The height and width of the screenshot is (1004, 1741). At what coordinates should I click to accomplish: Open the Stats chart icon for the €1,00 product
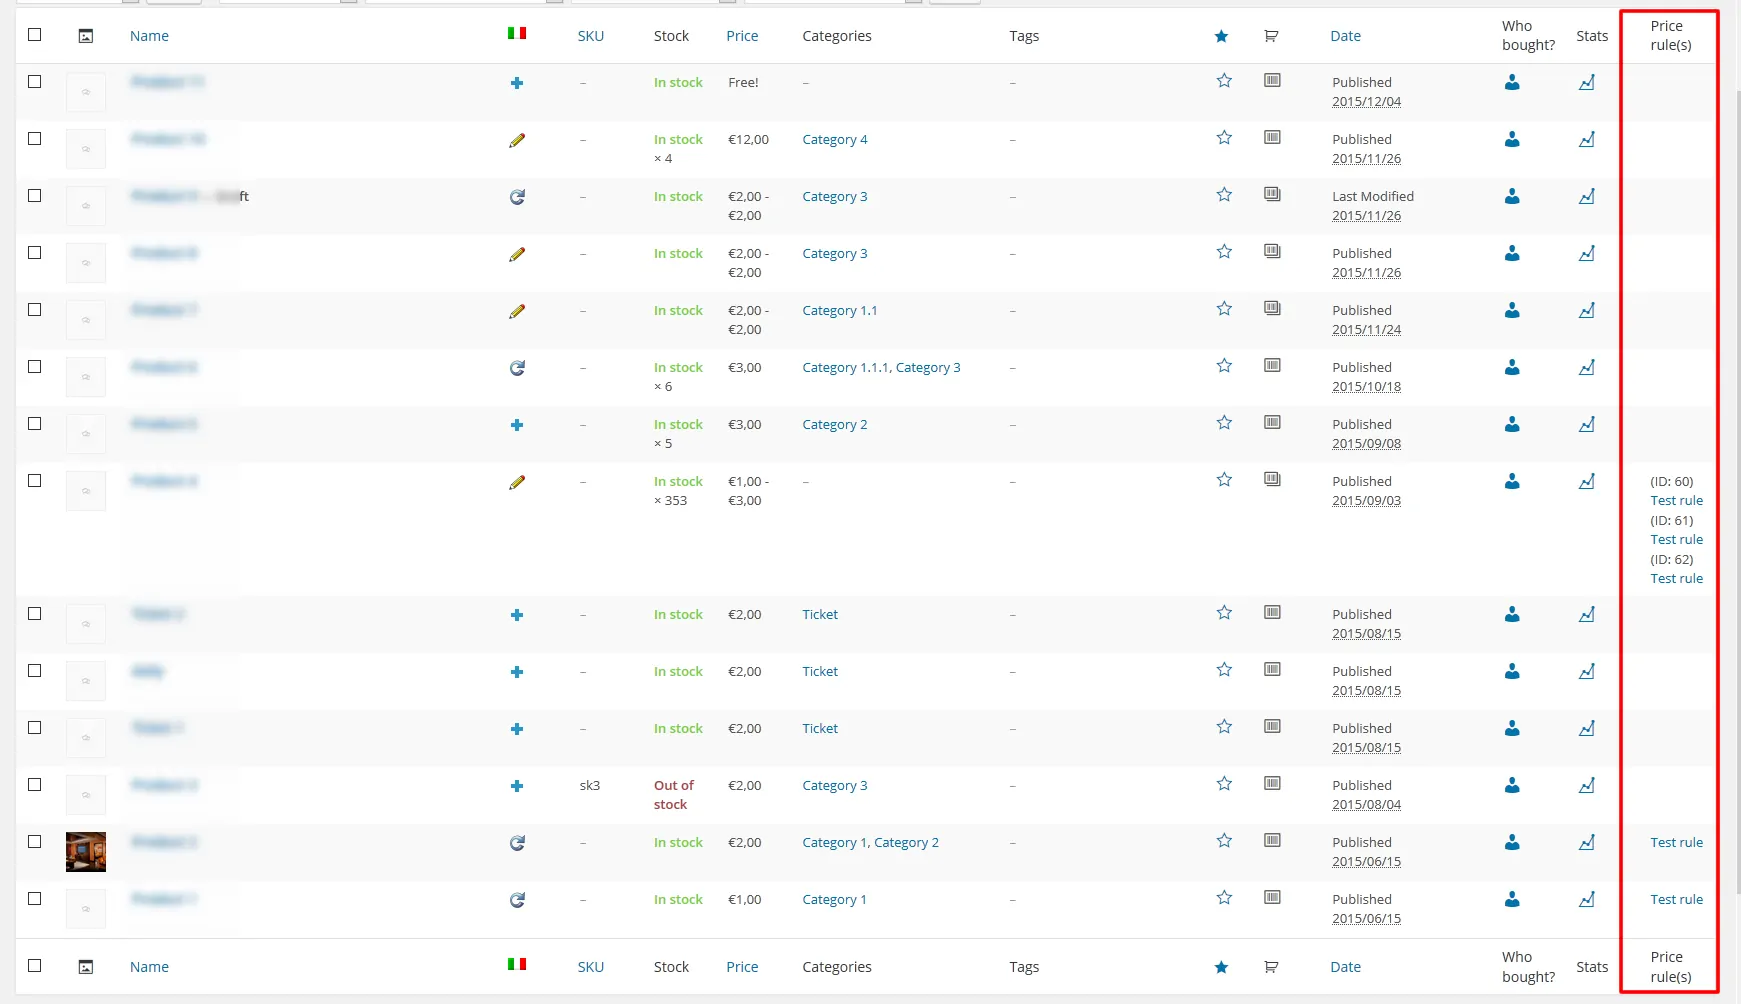(1587, 899)
